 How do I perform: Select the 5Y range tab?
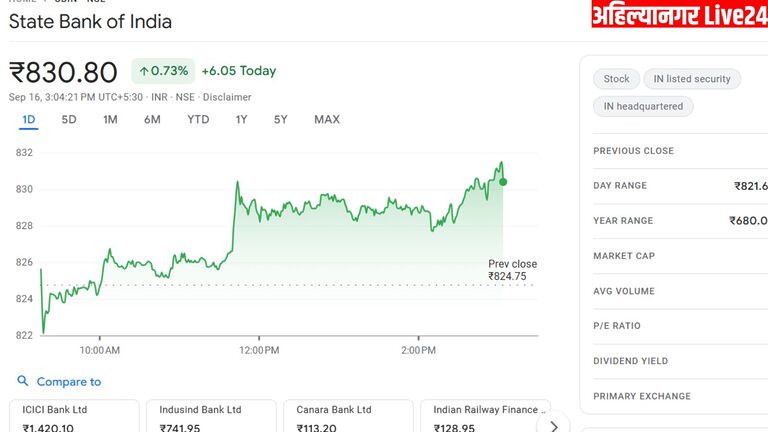281,120
